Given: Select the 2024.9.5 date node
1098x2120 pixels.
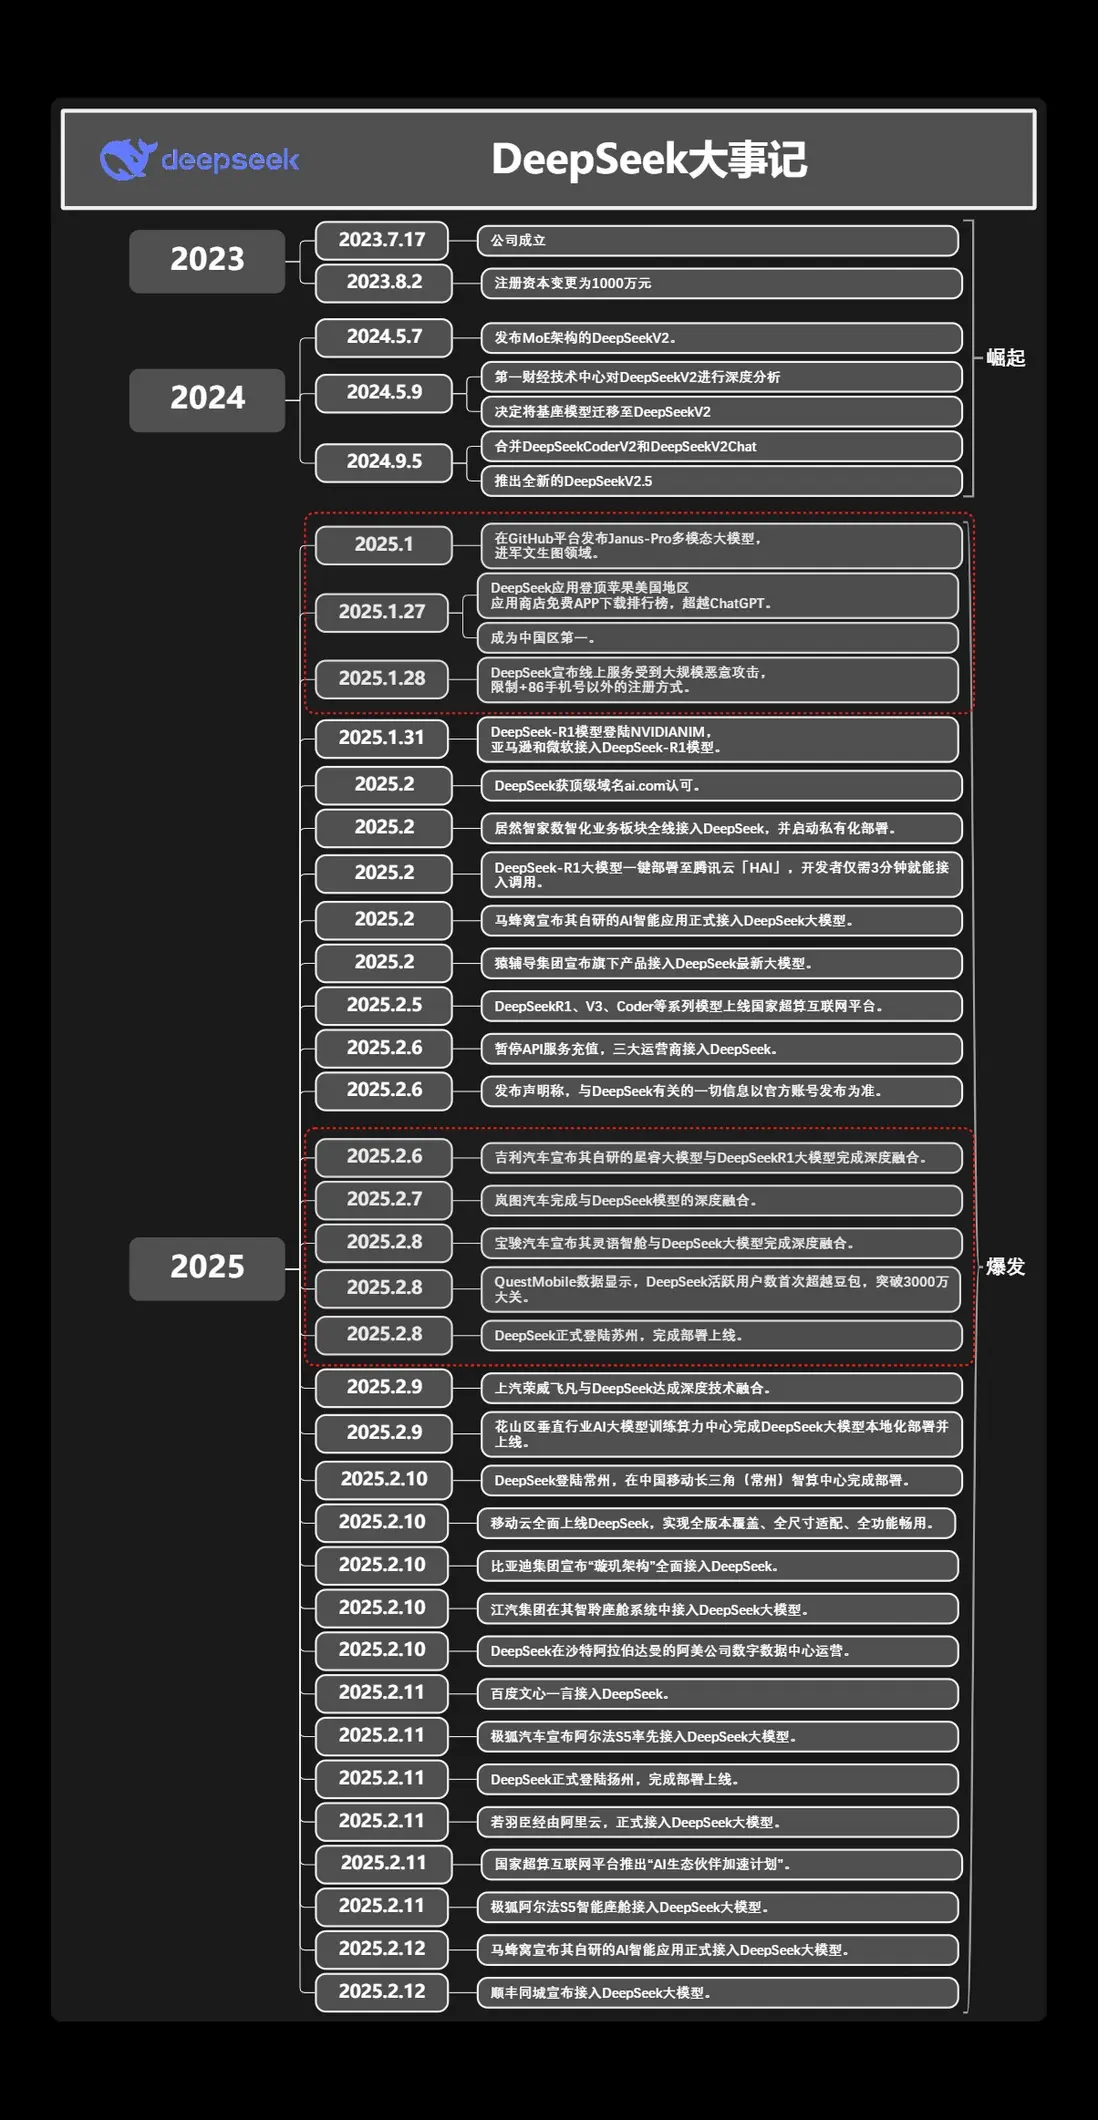Looking at the screenshot, I should pos(384,462).
